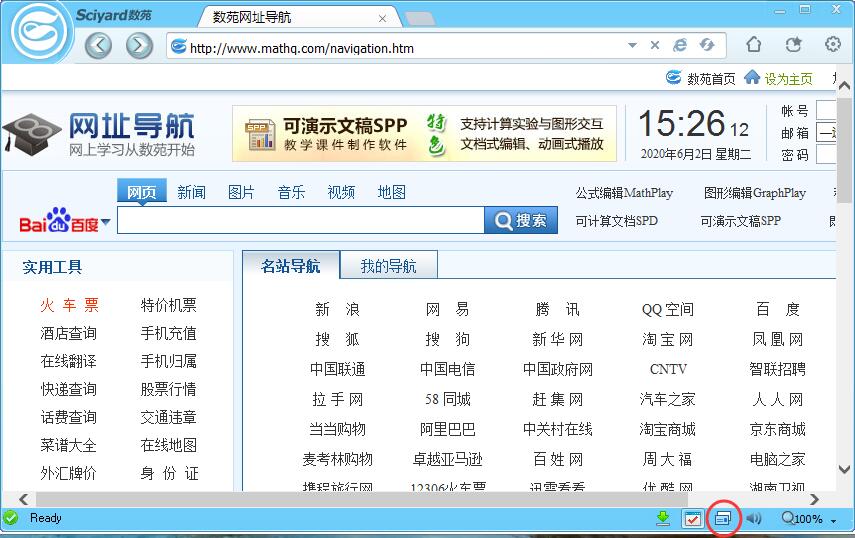Image resolution: width=855 pixels, height=538 pixels.
Task: Switch to 我的导航 tab
Action: click(x=388, y=266)
